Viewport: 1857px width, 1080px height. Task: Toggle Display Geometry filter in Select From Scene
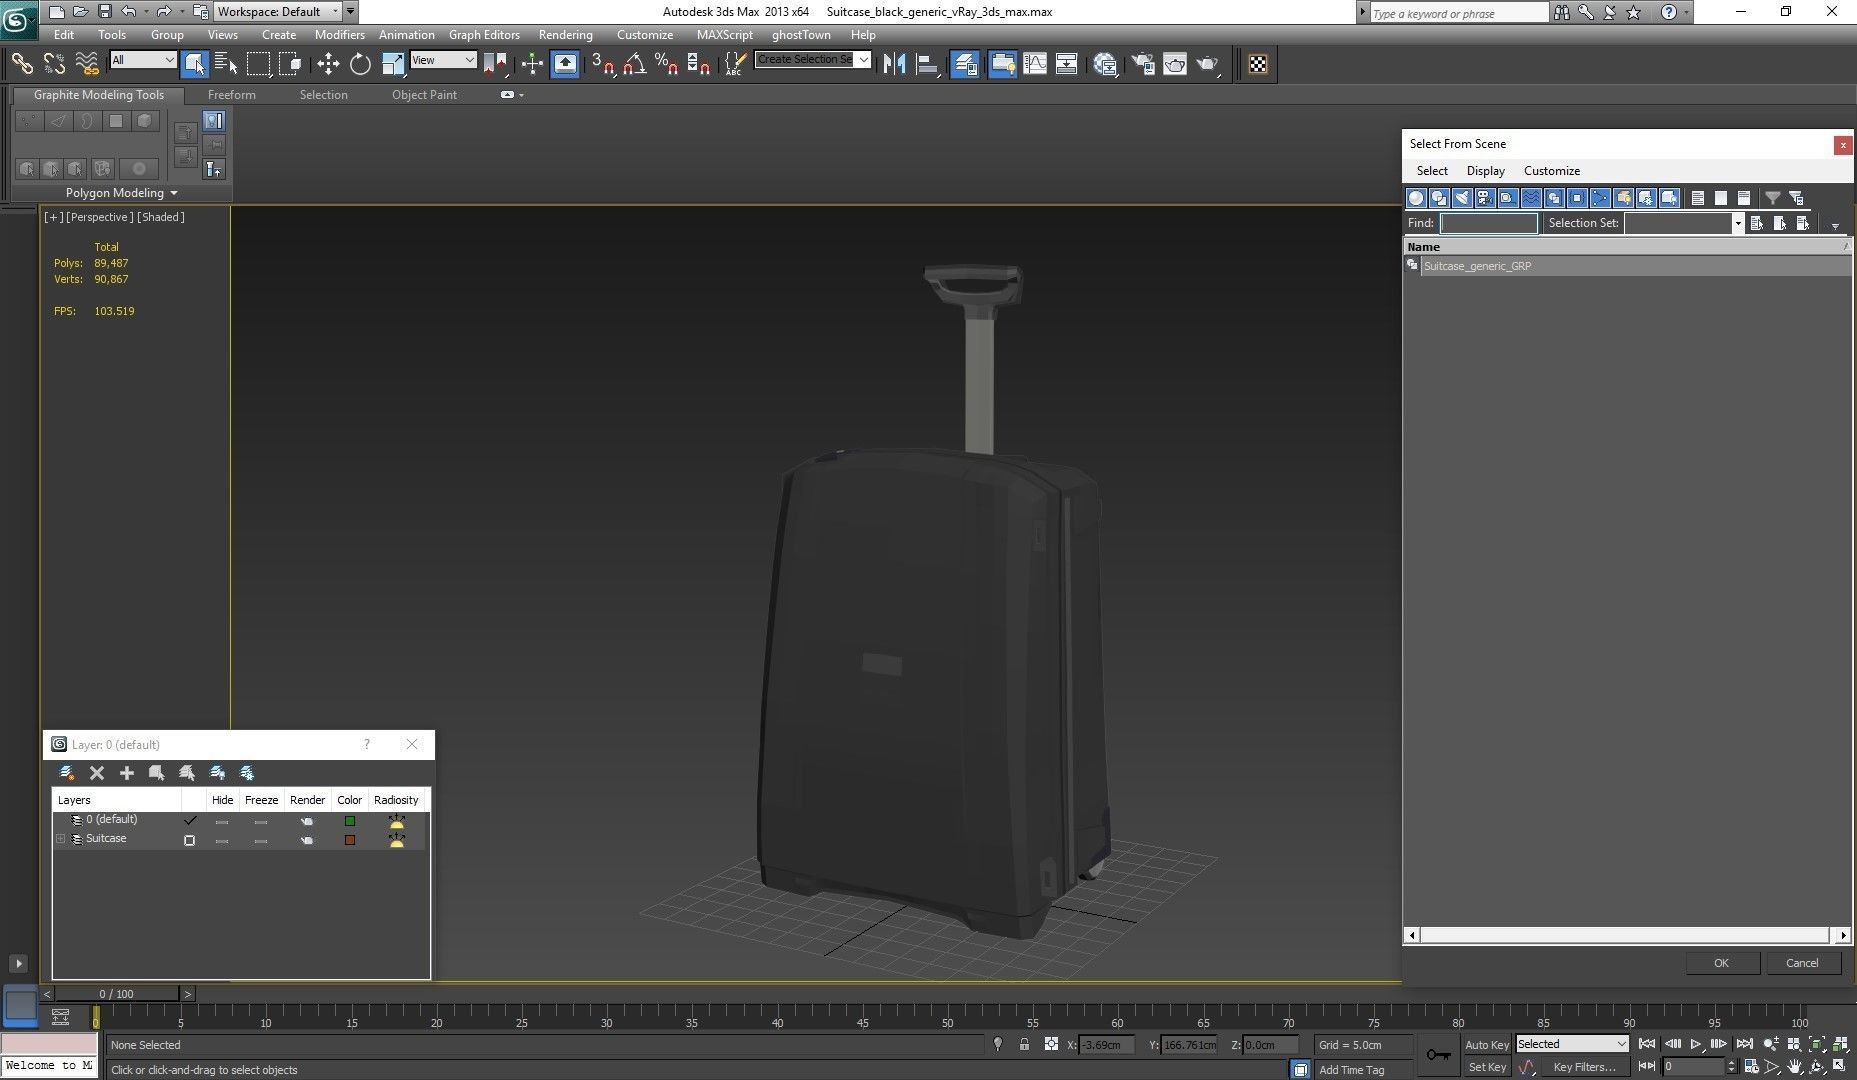[1416, 198]
